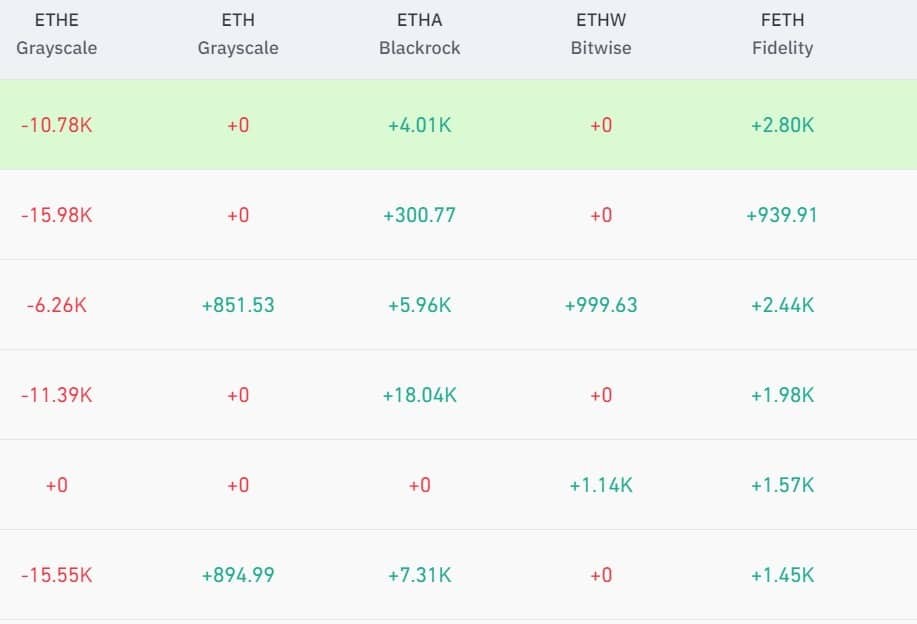
Task: Select the -10.78K ETHE cell
Action: (x=56, y=126)
